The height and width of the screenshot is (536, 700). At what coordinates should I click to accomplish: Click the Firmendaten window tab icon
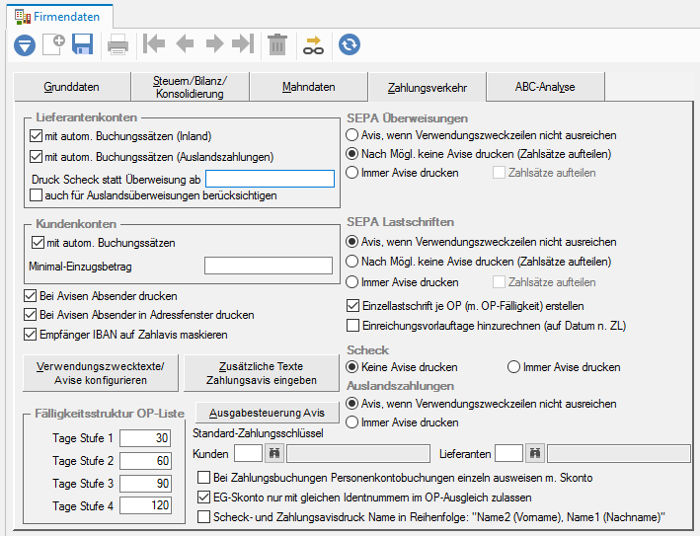[x=22, y=17]
